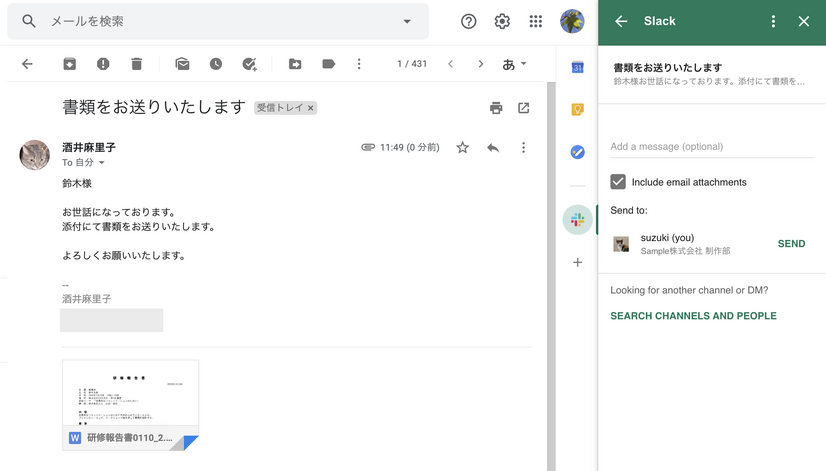Click the Add a message field
The height and width of the screenshot is (471, 826).
tap(712, 146)
